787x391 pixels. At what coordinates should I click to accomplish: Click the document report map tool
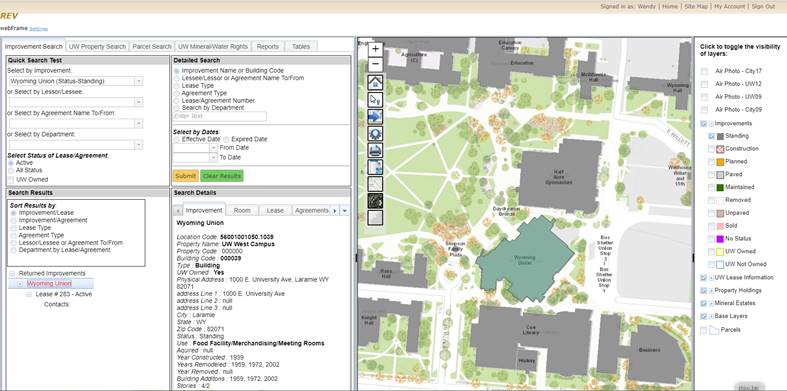375,167
